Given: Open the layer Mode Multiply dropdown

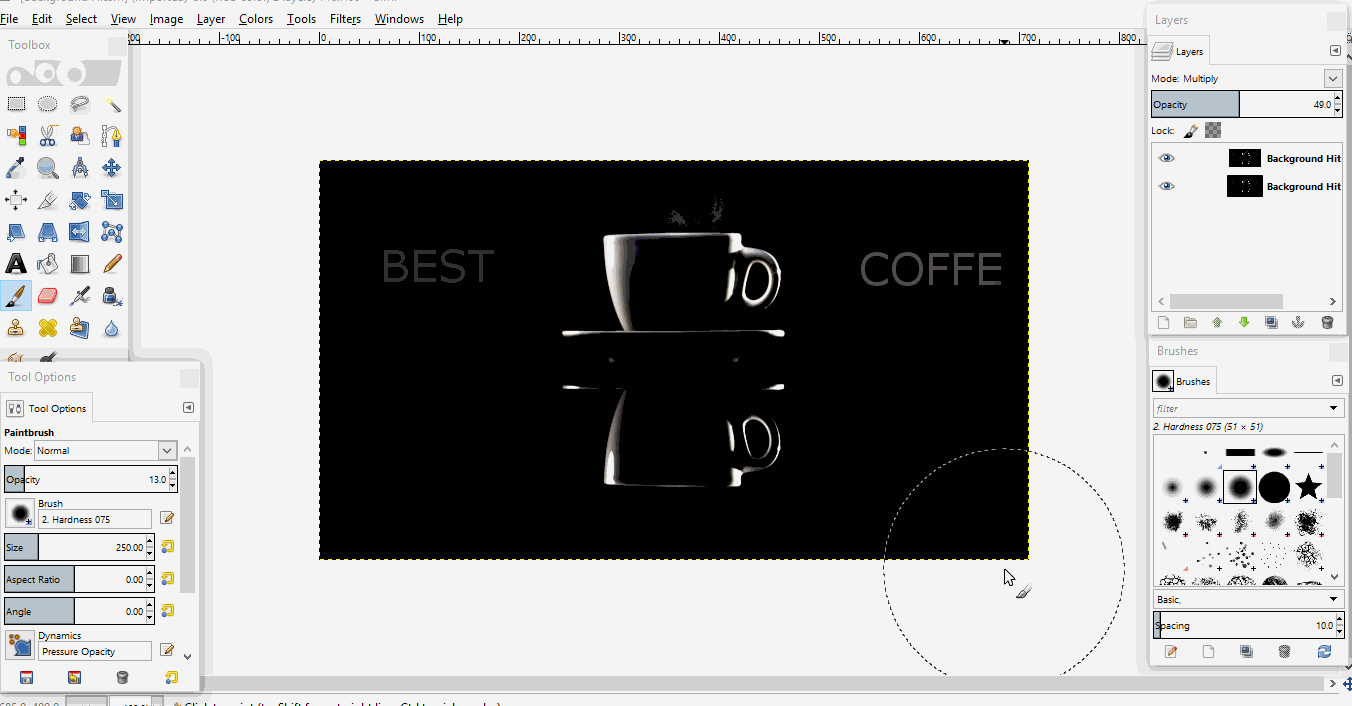Looking at the screenshot, I should [1333, 78].
